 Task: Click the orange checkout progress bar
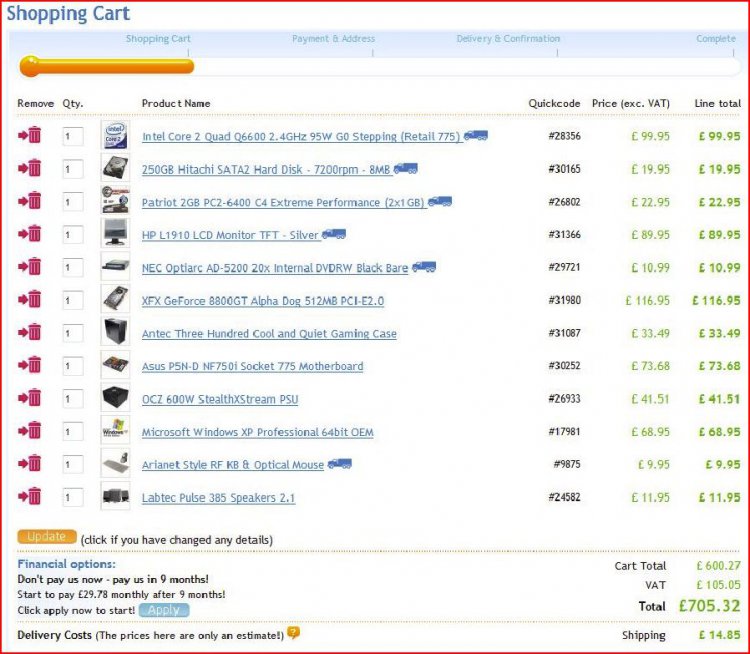107,66
